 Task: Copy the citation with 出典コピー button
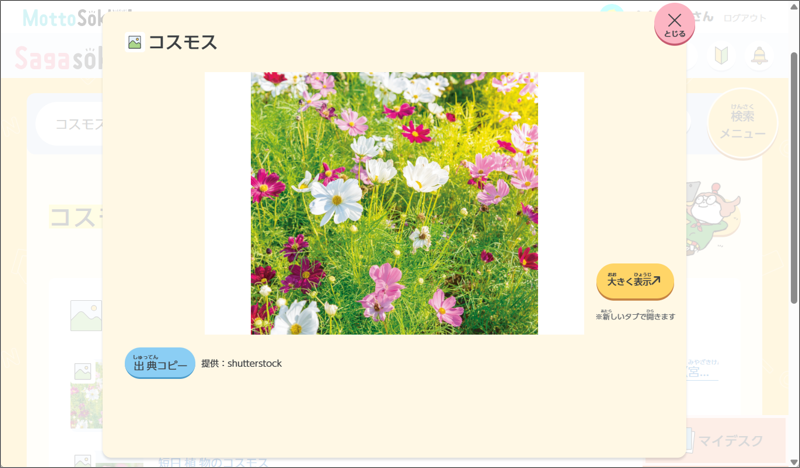(160, 363)
